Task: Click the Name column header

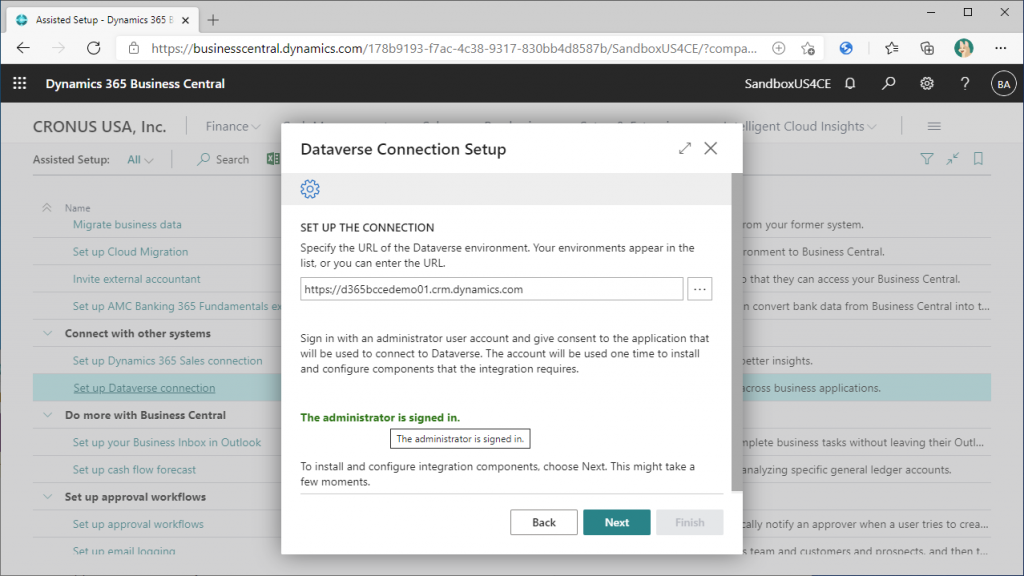Action: pos(77,208)
